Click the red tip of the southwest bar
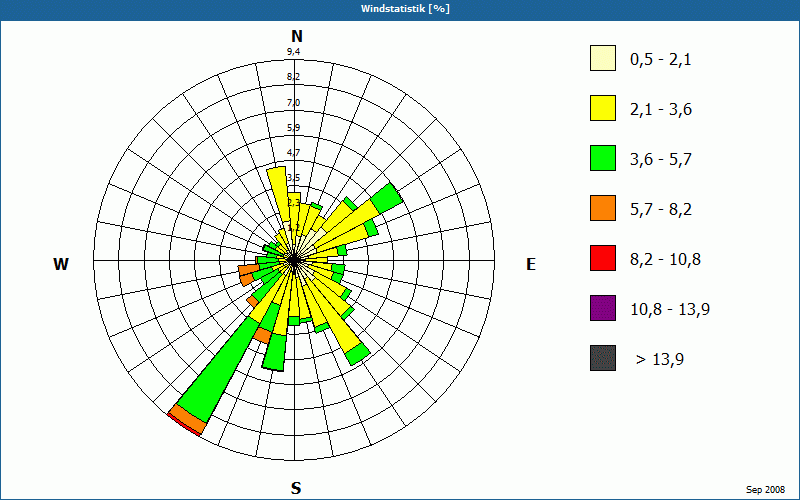Viewport: 800px width, 500px height. (x=184, y=425)
